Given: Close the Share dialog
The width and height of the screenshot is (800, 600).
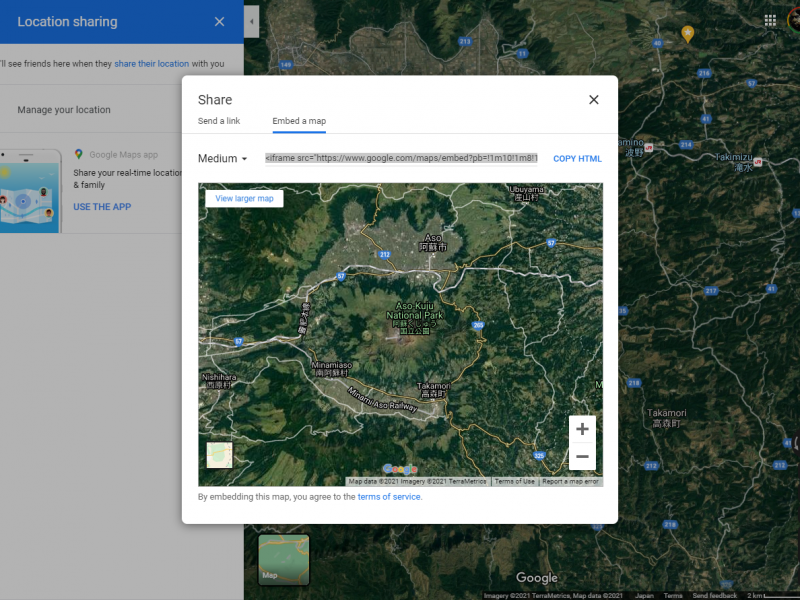Looking at the screenshot, I should pos(593,99).
